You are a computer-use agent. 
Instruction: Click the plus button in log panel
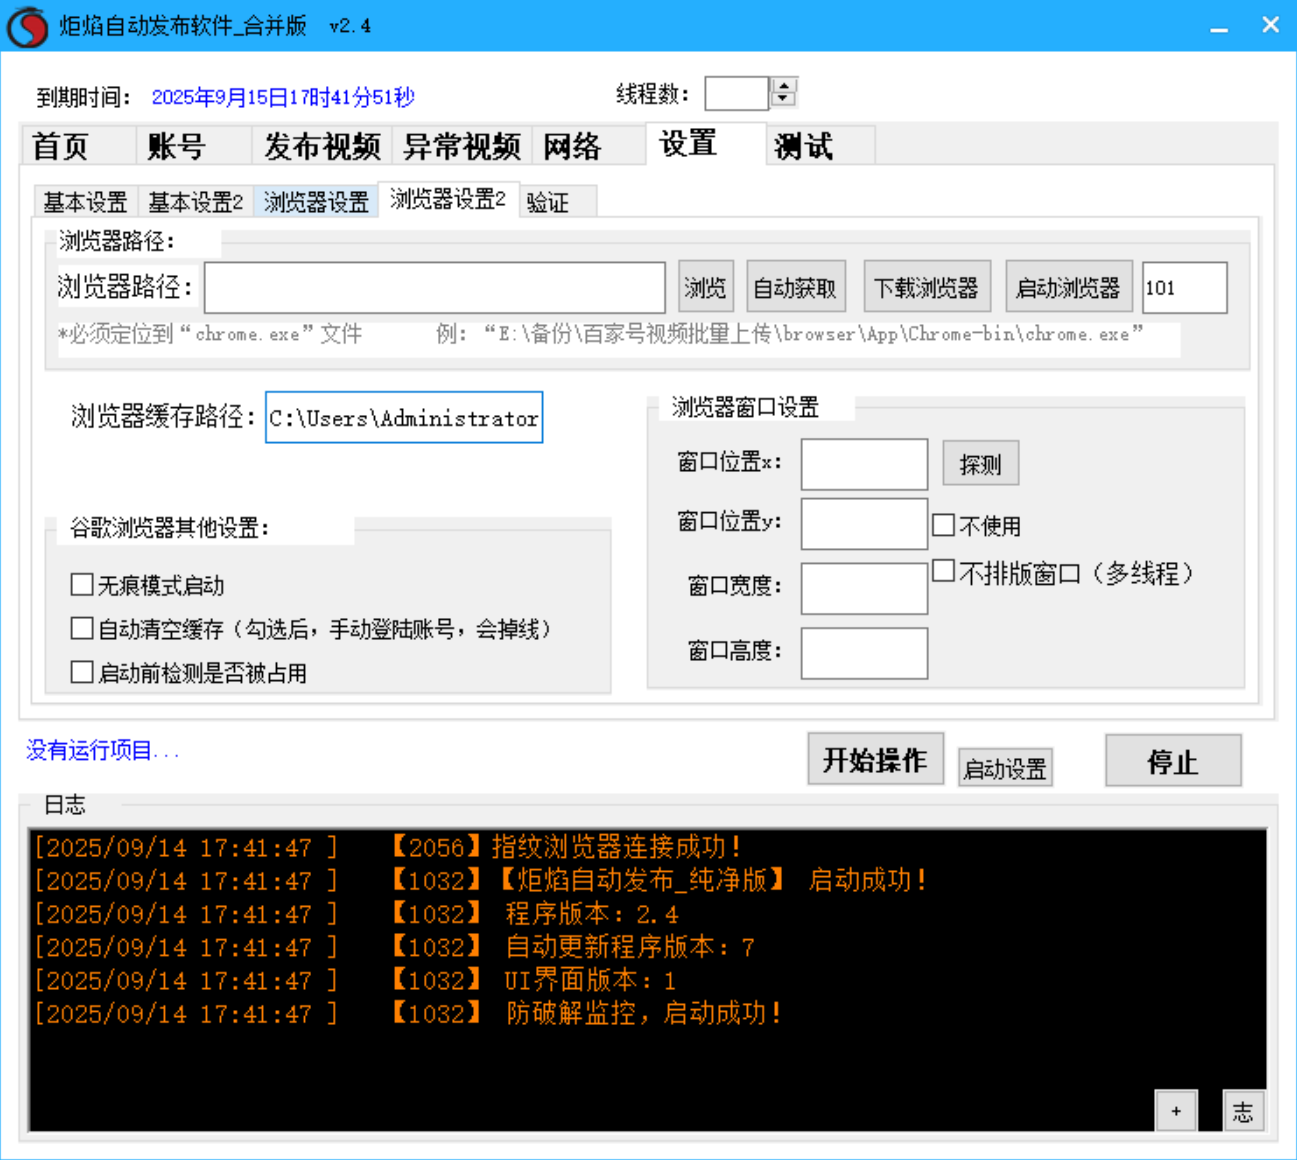tap(1176, 1111)
